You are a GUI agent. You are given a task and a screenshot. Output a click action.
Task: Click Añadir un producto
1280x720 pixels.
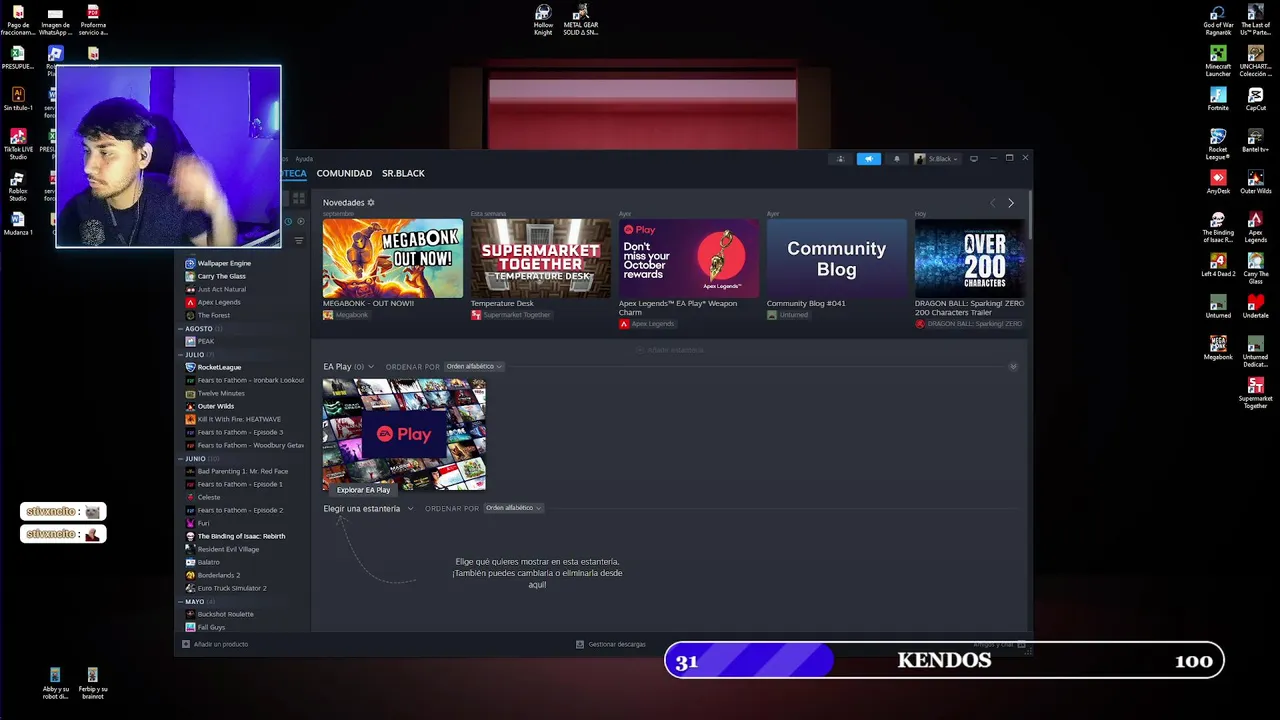coord(215,644)
